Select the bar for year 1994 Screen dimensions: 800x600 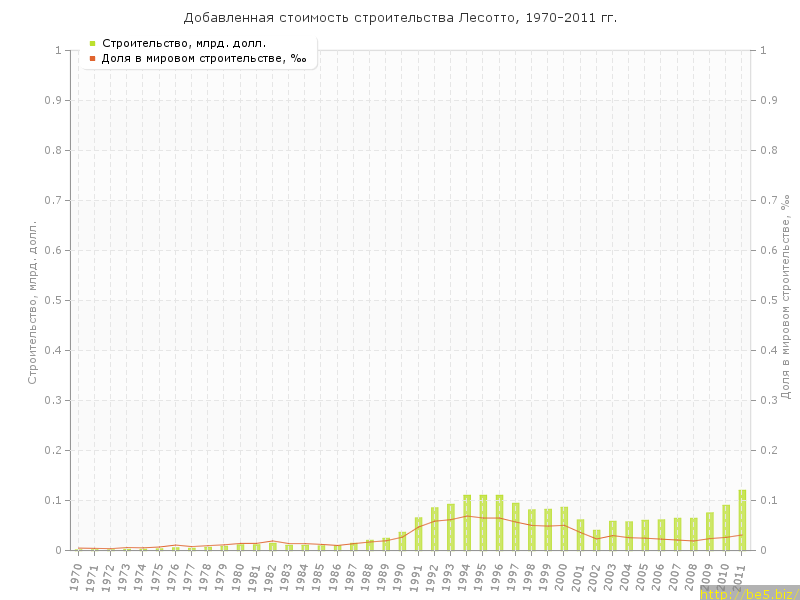pyautogui.click(x=467, y=523)
